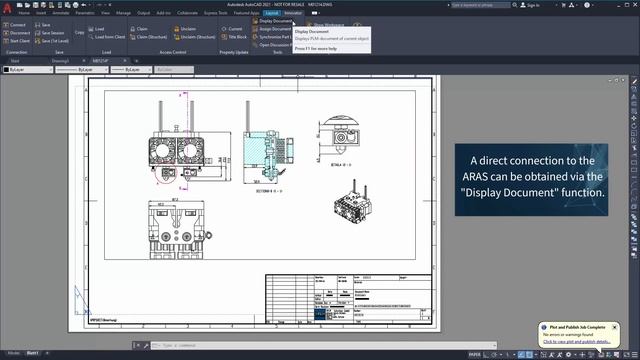This screenshot has height=360, width=640.
Task: Click Save Session in the ribbon
Action: 49,33
